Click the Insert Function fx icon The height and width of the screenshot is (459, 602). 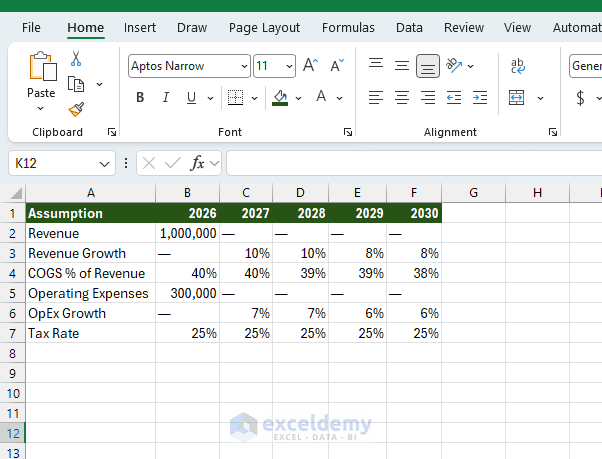tap(197, 163)
